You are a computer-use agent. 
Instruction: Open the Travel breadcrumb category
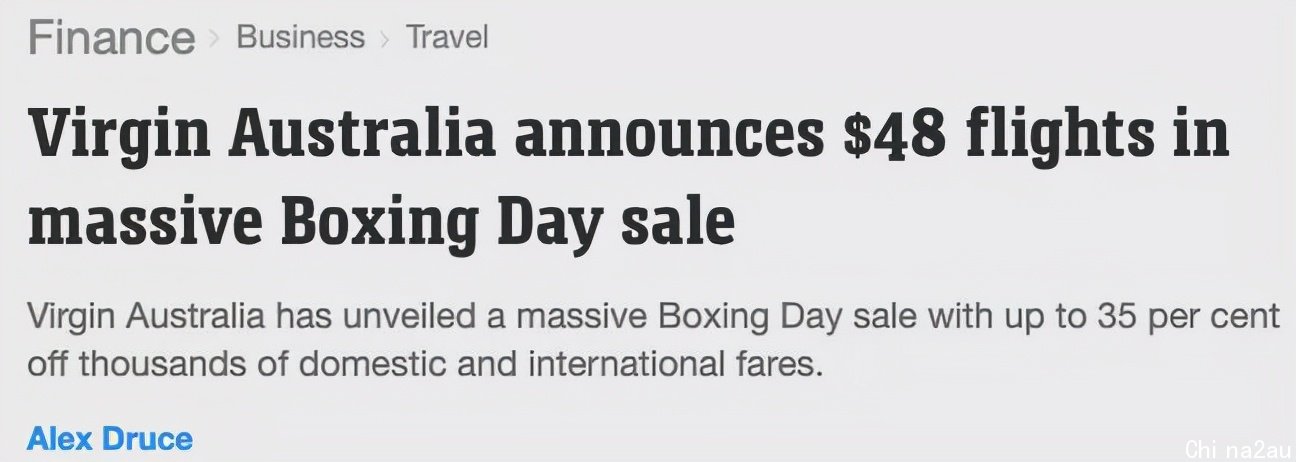[447, 38]
